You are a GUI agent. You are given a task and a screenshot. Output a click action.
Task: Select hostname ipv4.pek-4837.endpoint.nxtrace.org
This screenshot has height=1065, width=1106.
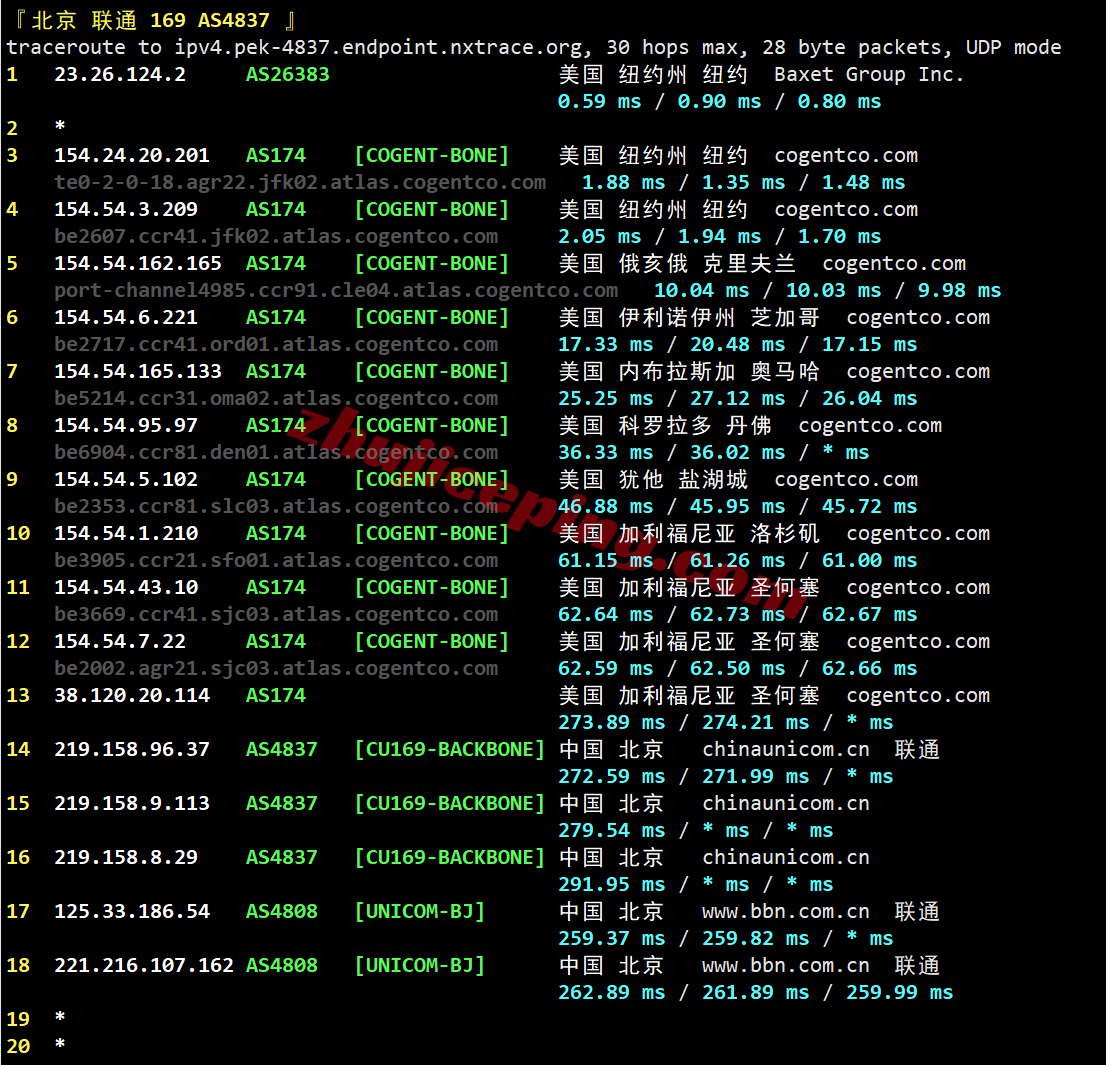tap(379, 47)
